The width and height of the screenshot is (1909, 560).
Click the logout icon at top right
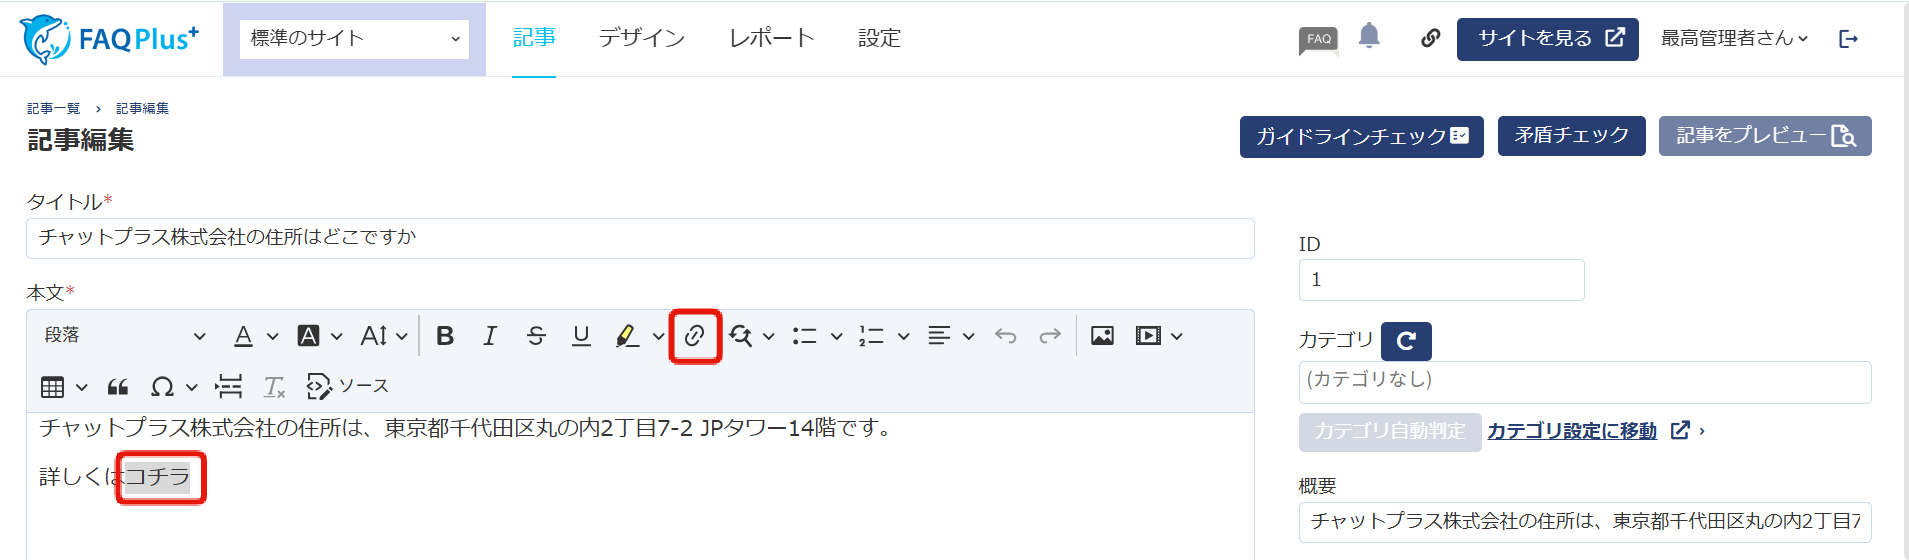tap(1848, 39)
